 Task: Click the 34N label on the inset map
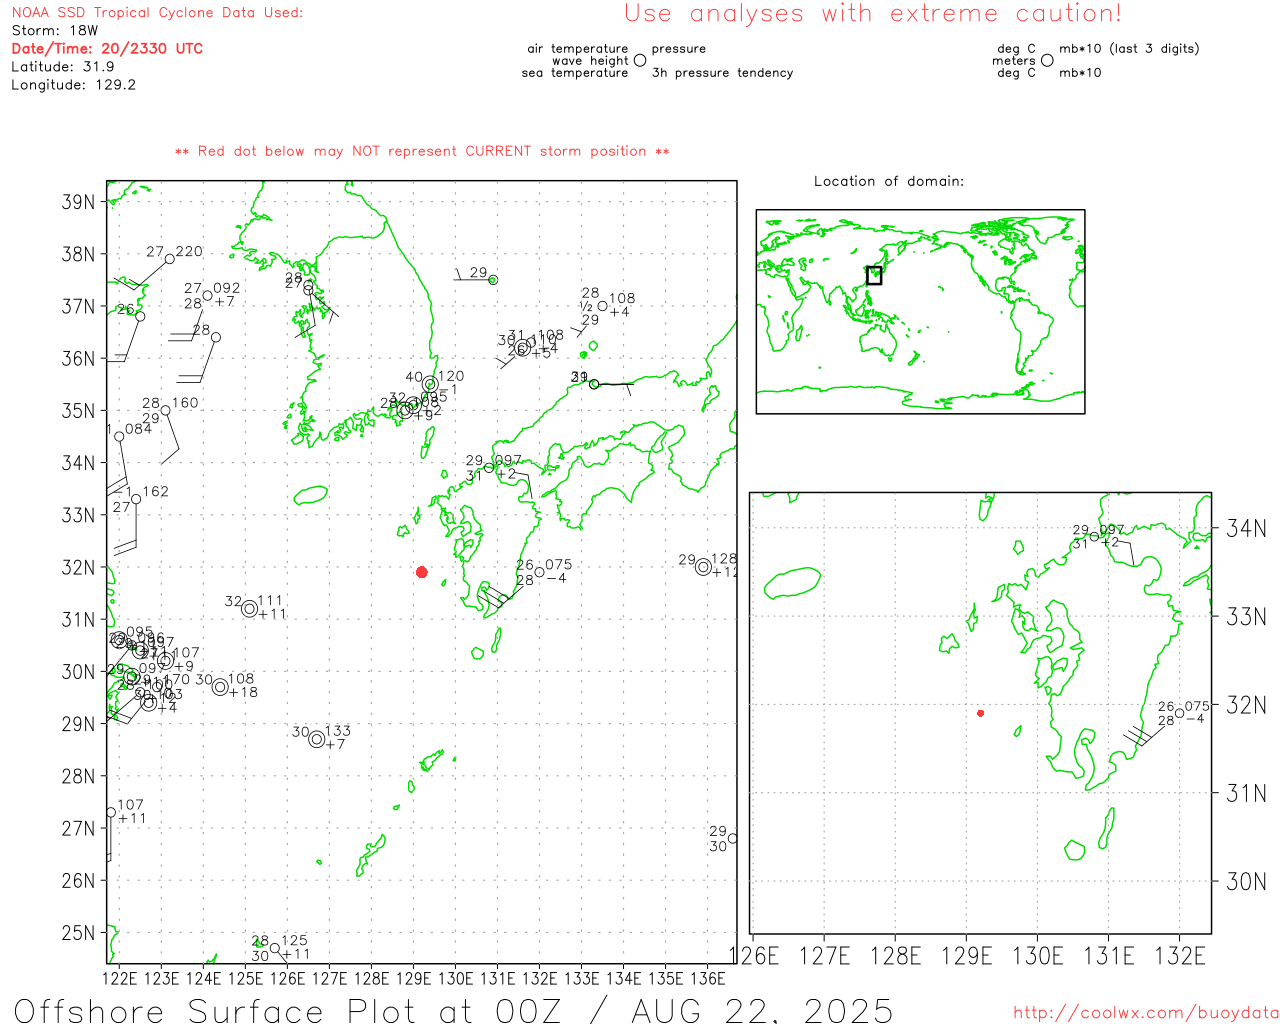click(x=1246, y=528)
